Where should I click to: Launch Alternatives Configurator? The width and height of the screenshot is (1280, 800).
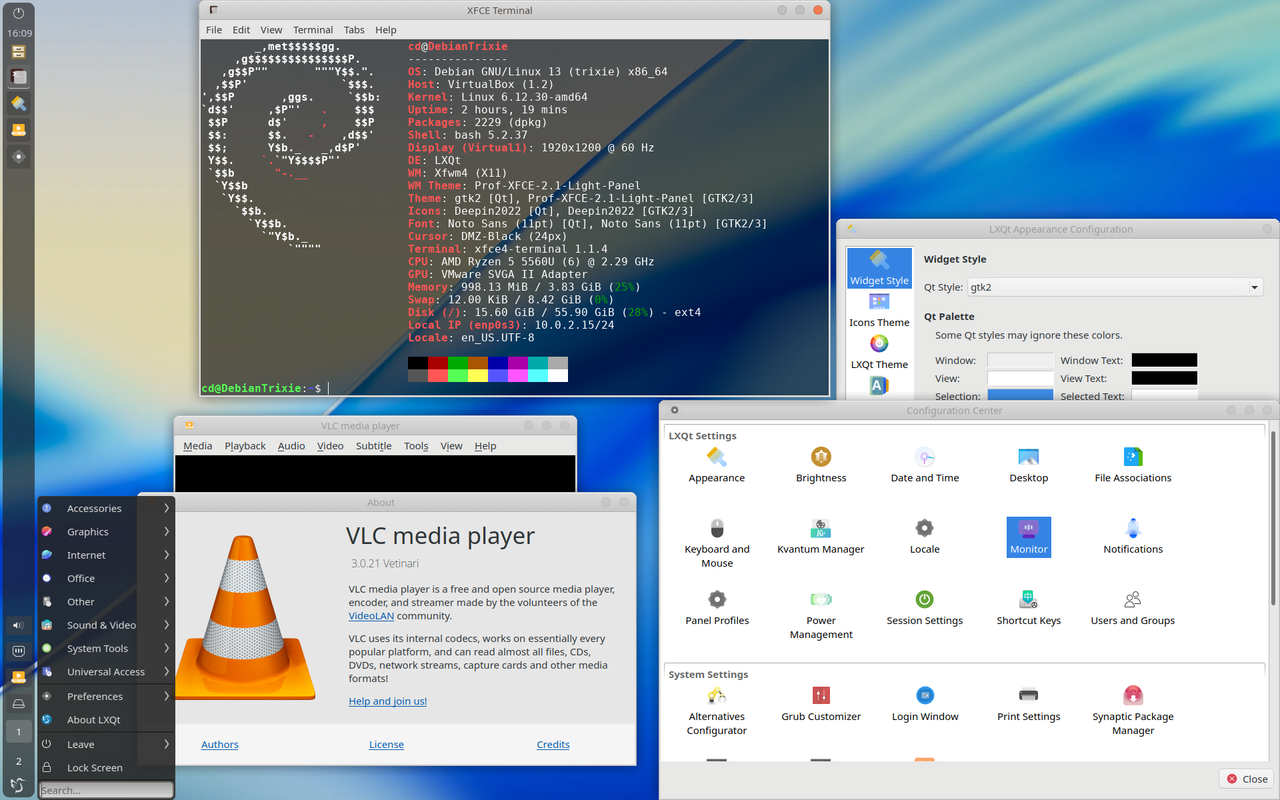click(x=717, y=710)
